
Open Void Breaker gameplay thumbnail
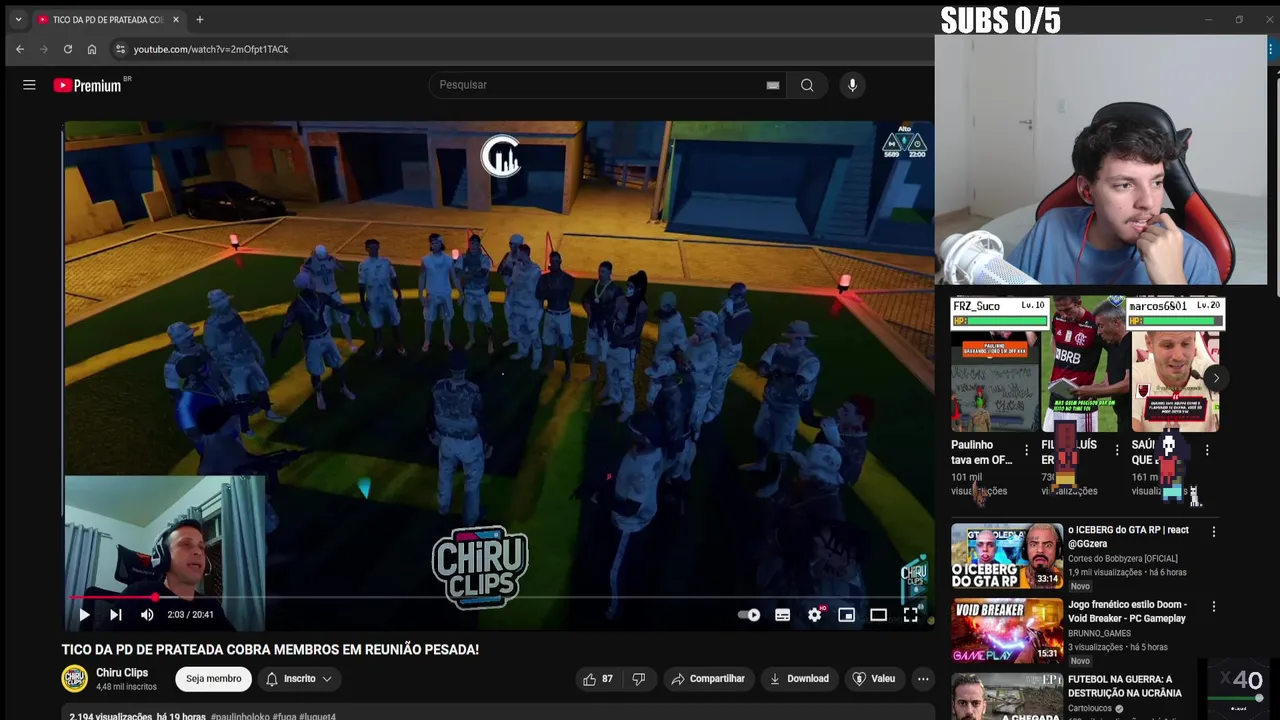[1006, 630]
